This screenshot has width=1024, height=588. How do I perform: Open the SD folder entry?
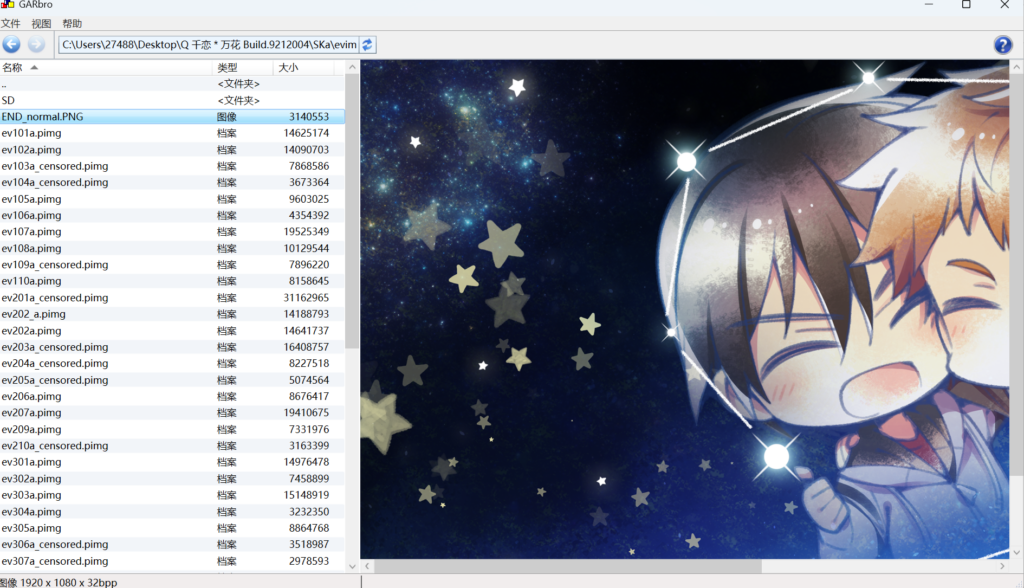tap(9, 100)
